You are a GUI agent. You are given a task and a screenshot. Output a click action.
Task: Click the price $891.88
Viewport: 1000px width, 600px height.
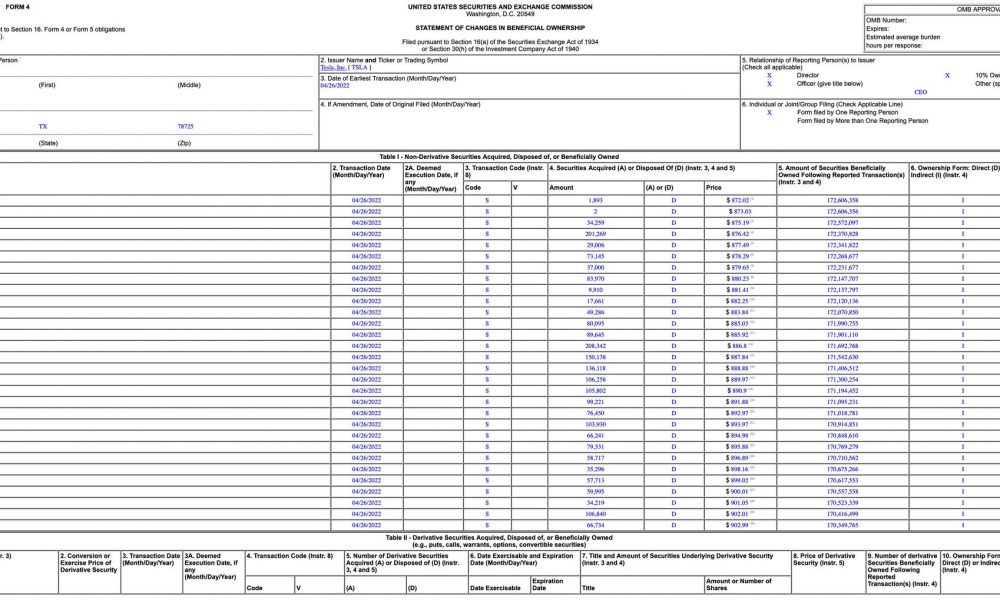pyautogui.click(x=738, y=402)
